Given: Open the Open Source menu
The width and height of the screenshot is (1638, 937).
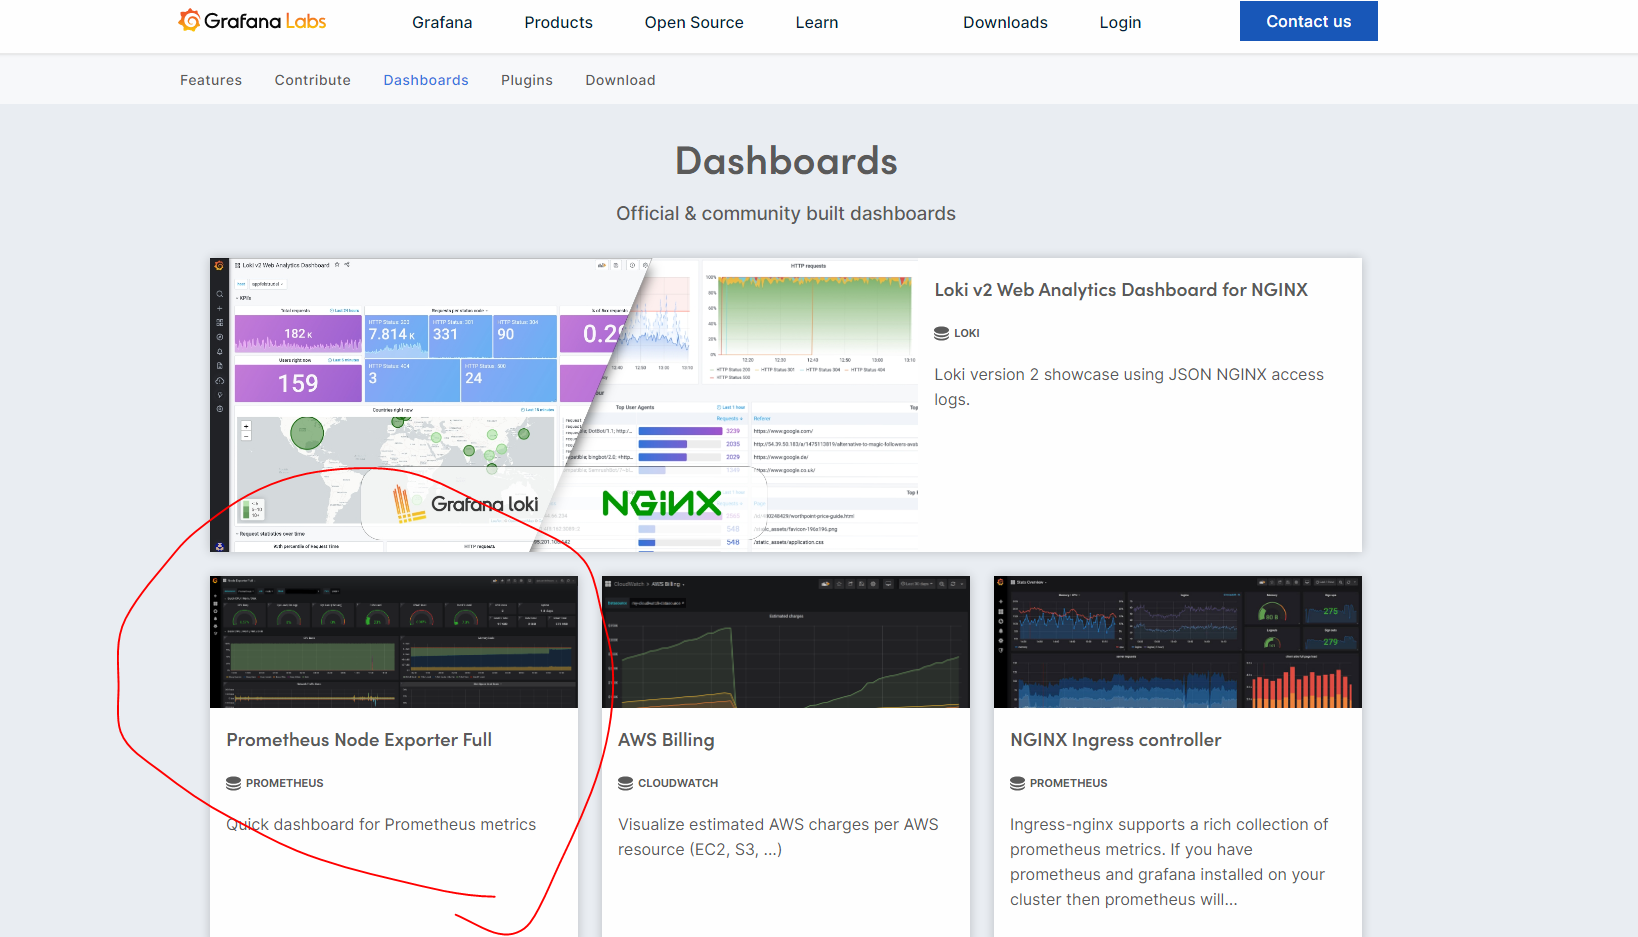Looking at the screenshot, I should (694, 22).
